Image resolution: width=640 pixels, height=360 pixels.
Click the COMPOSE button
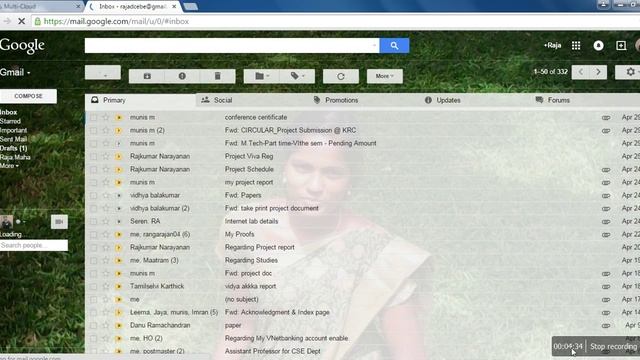tap(28, 96)
